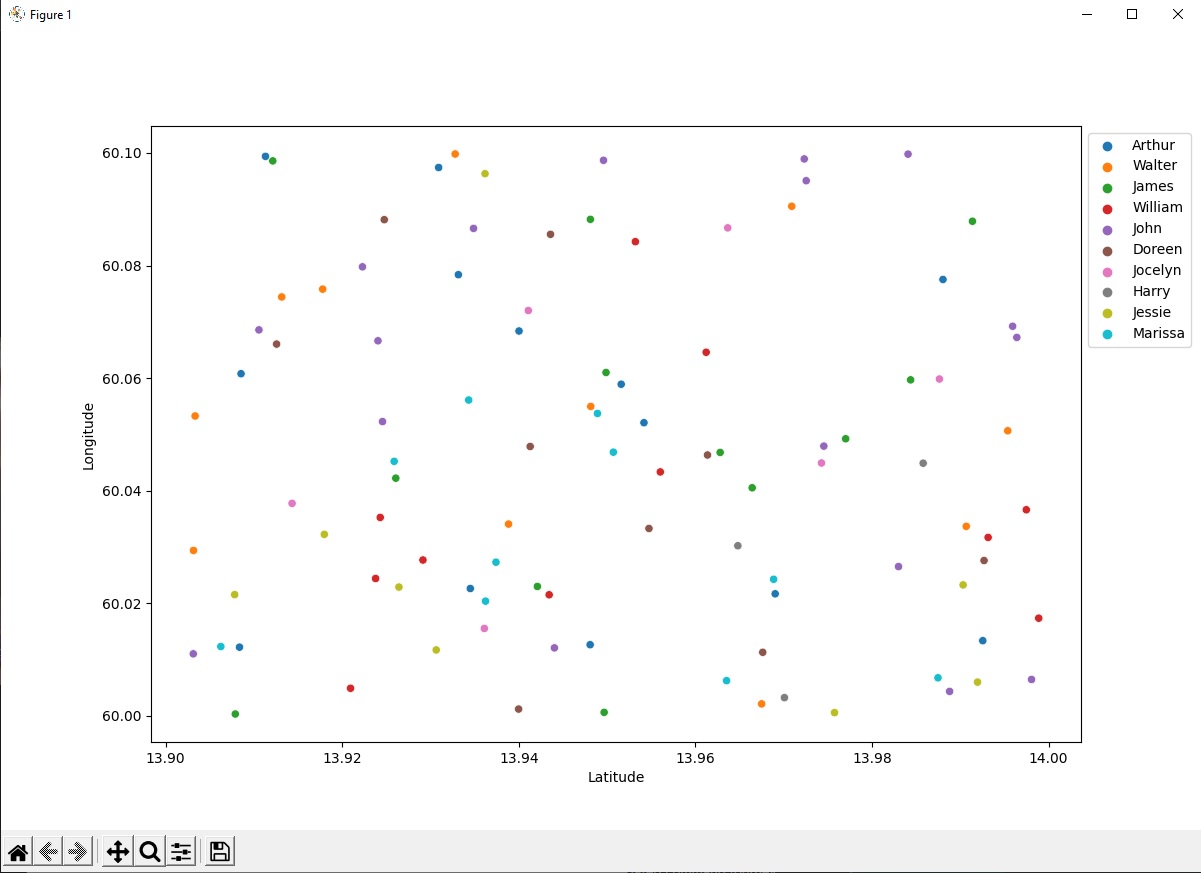The image size is (1201, 873).
Task: Select the William label text in legend
Action: pos(1157,208)
